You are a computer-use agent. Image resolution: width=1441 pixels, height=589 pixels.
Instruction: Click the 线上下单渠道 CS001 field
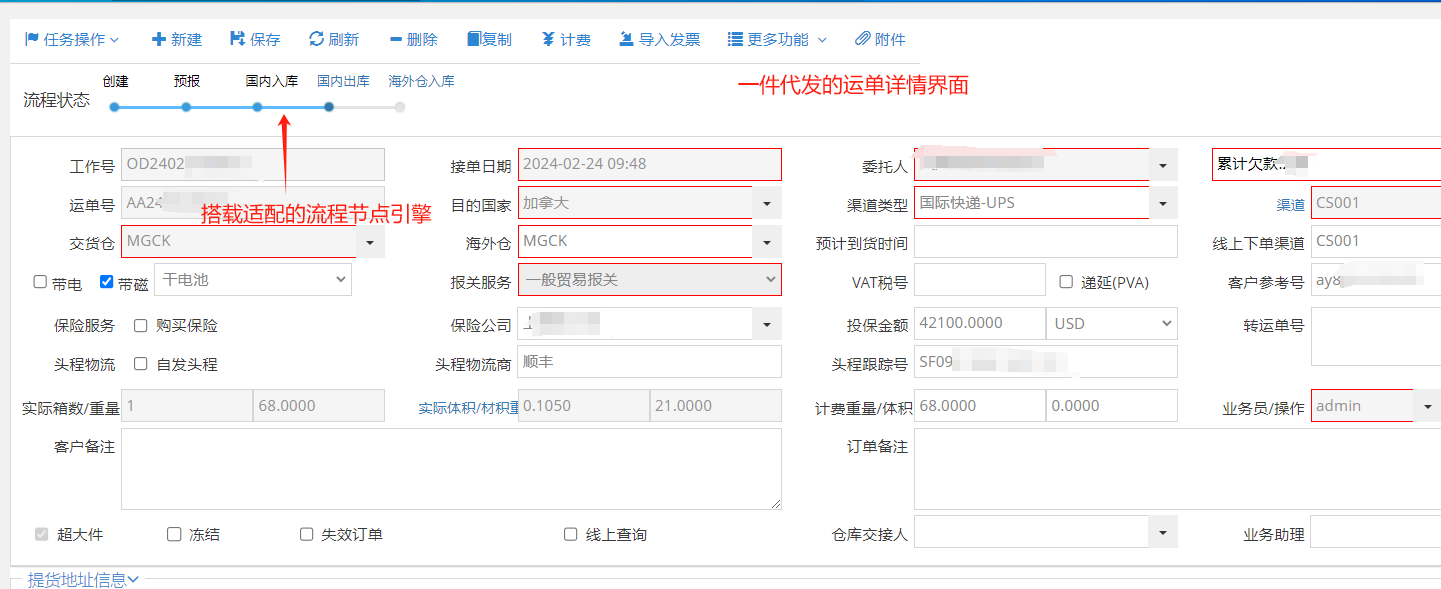1376,242
